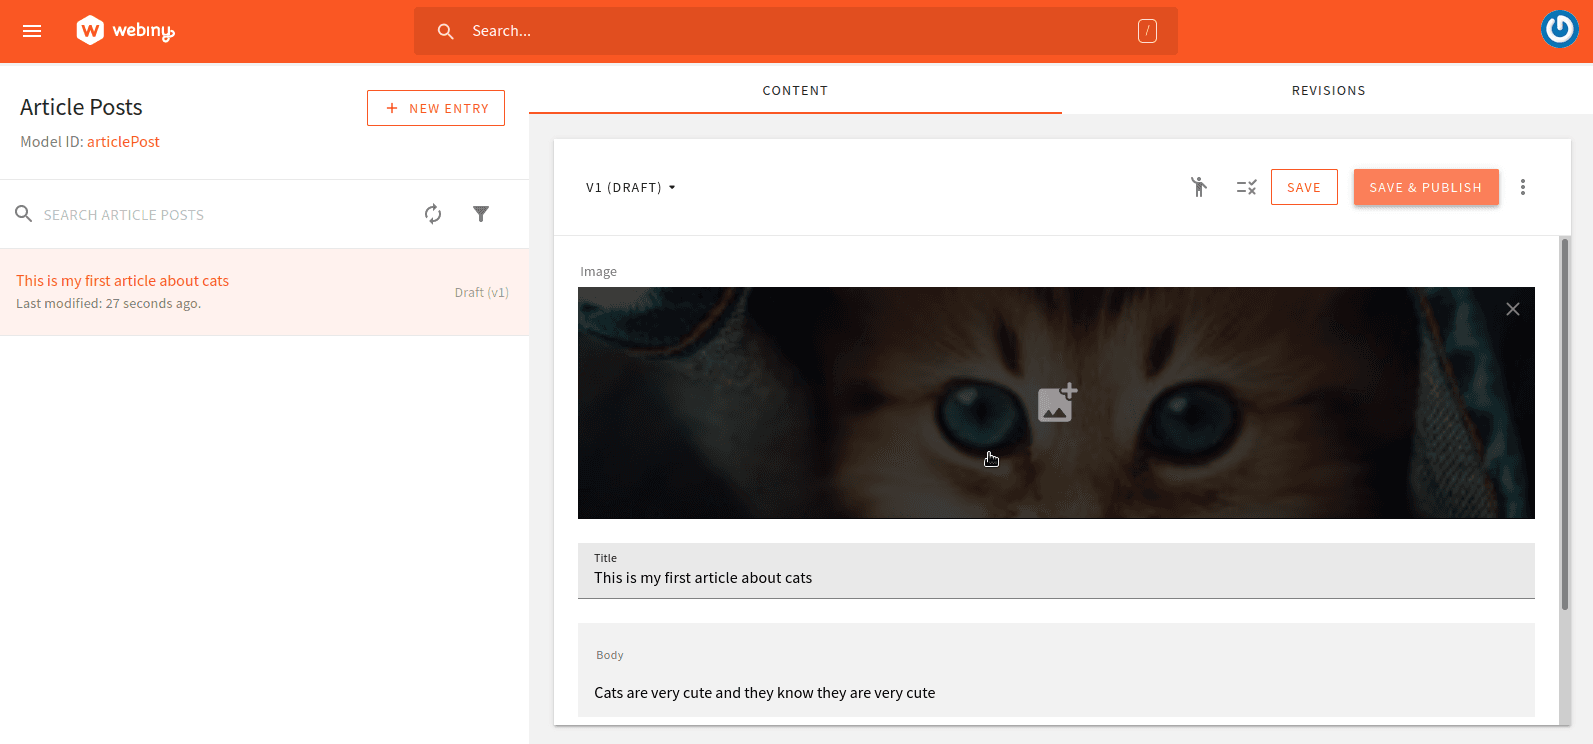
Task: Open the filter article posts icon
Action: 481,214
